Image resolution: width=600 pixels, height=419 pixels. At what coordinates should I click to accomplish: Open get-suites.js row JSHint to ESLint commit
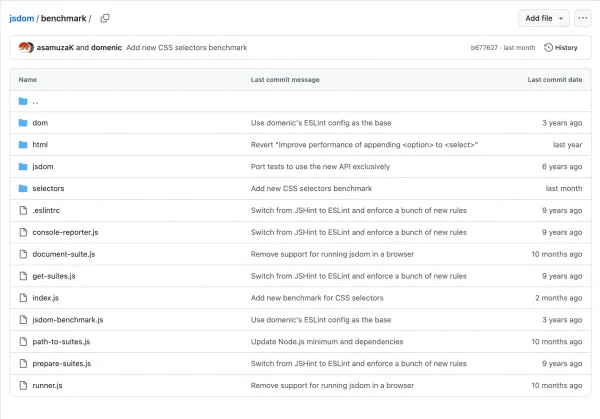point(359,276)
